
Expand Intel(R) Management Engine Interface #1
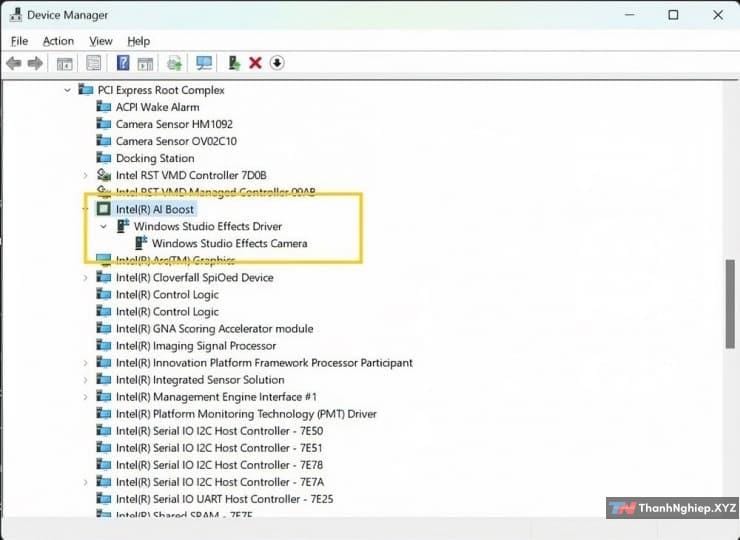coord(85,397)
